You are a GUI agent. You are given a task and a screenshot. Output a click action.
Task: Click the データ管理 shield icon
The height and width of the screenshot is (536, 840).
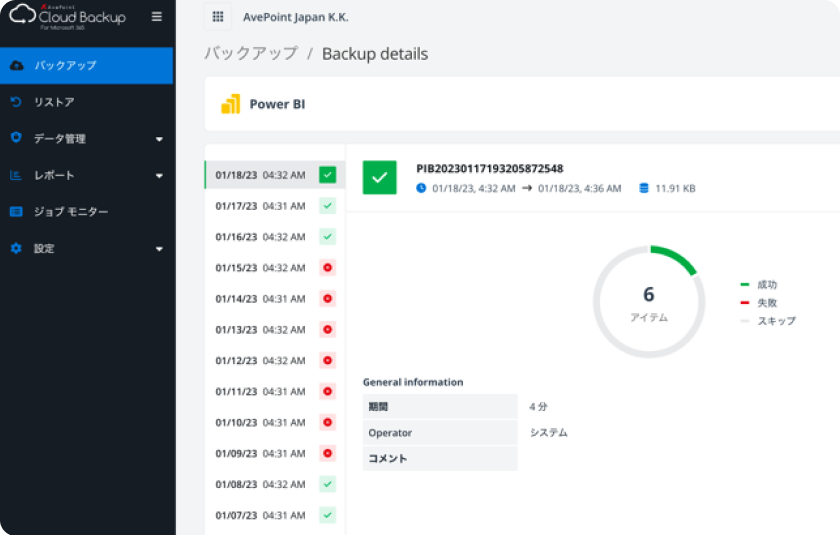[x=16, y=138]
